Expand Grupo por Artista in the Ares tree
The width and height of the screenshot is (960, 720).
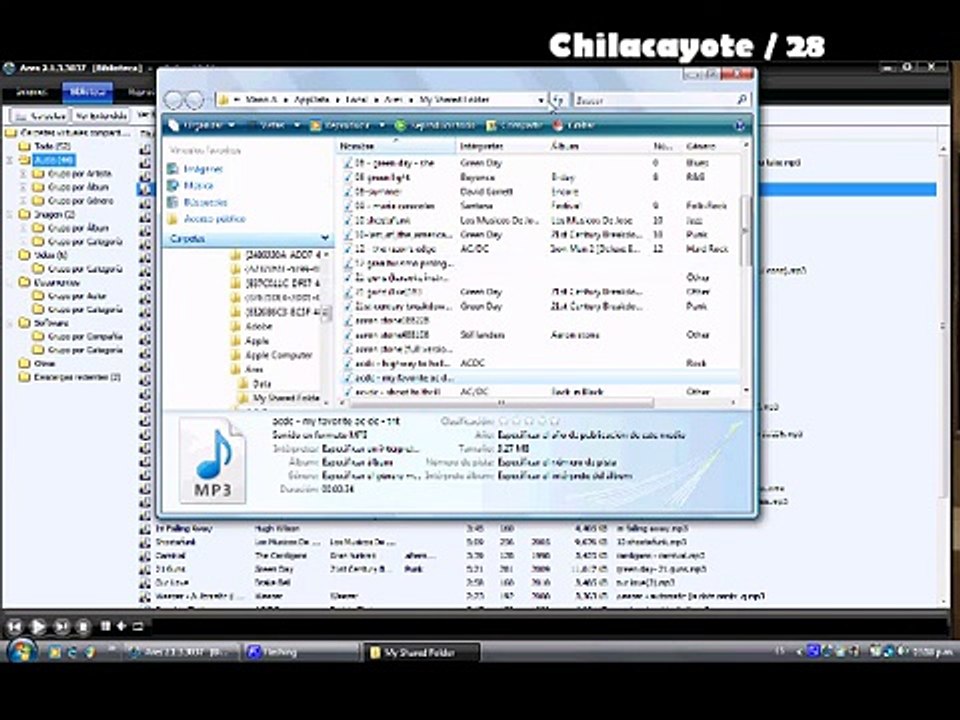coord(23,174)
